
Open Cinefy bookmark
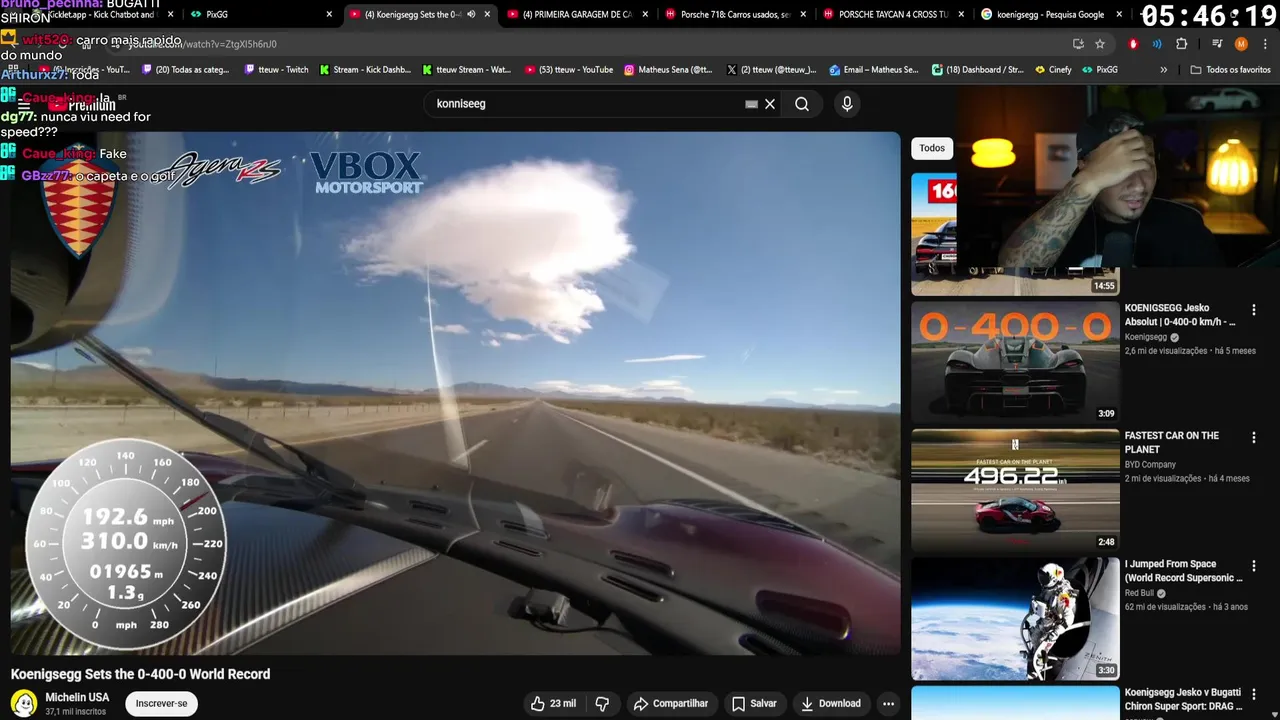point(1053,70)
